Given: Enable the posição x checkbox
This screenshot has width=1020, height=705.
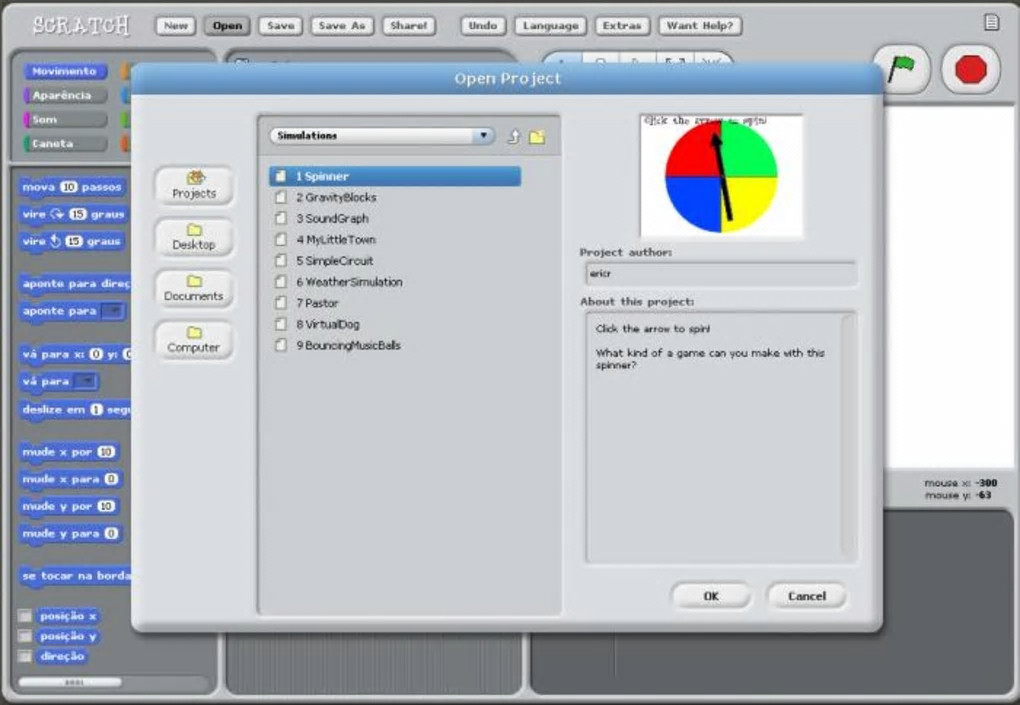Looking at the screenshot, I should coord(25,615).
